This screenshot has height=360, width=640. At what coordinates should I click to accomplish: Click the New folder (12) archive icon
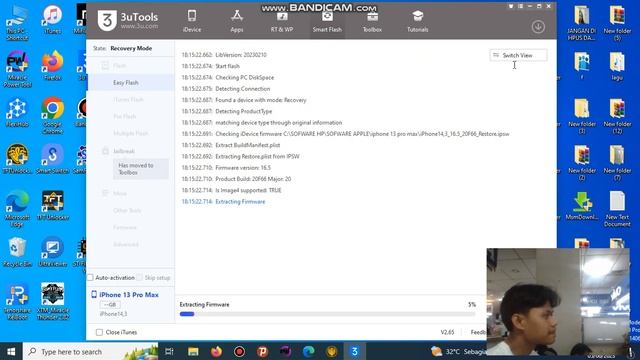click(x=617, y=116)
